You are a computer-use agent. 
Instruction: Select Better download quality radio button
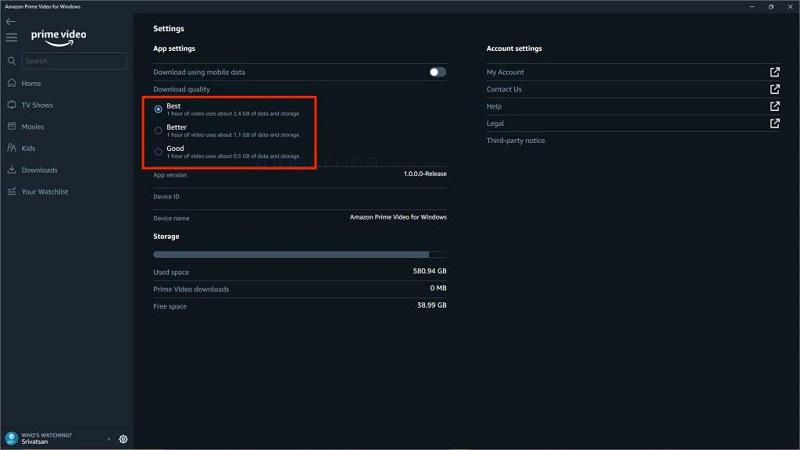158,131
